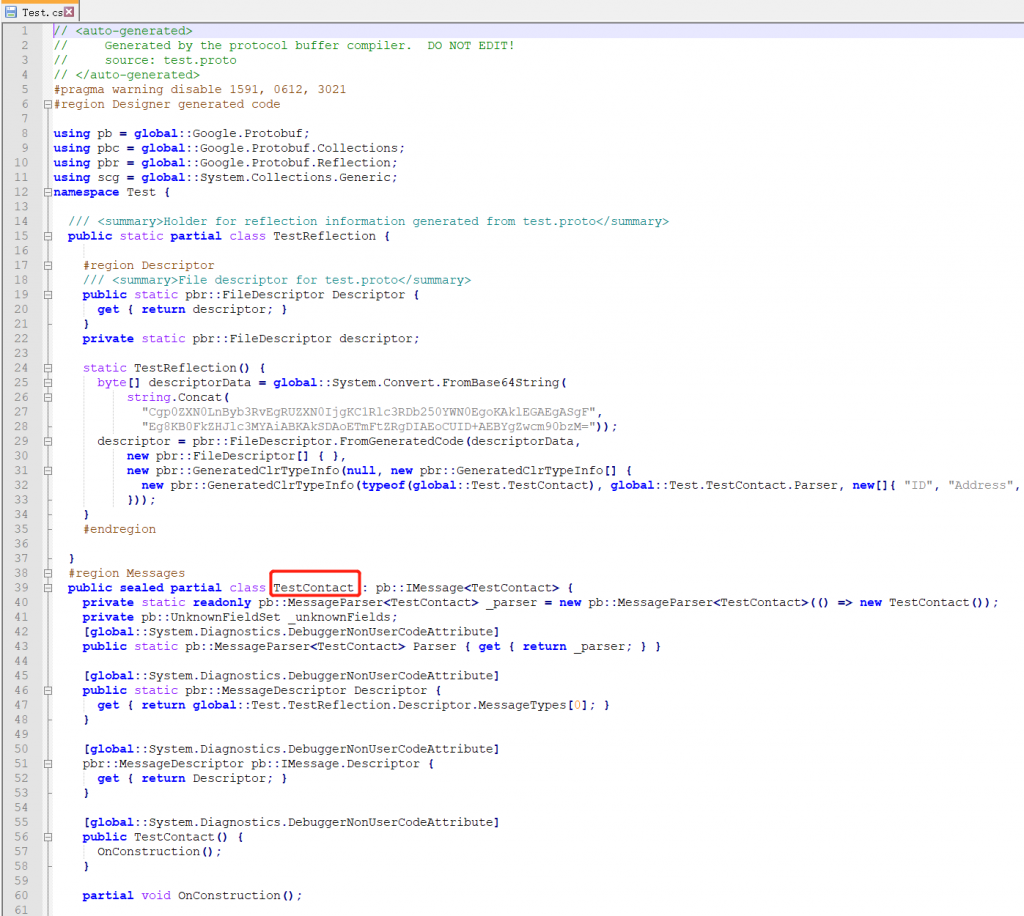Screen dimensions: 1024x916
Task: Collapse string.Concat fold marker on line 26
Action: 48,398
